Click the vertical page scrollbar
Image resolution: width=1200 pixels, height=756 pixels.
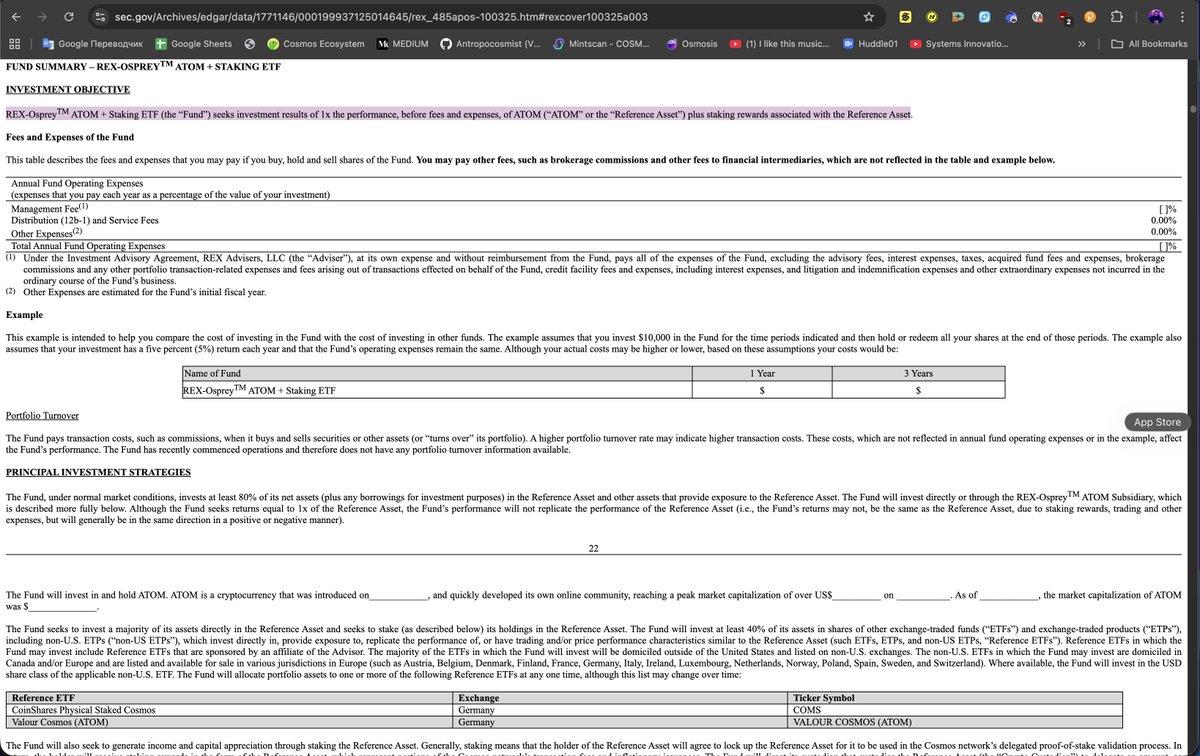[x=1193, y=110]
